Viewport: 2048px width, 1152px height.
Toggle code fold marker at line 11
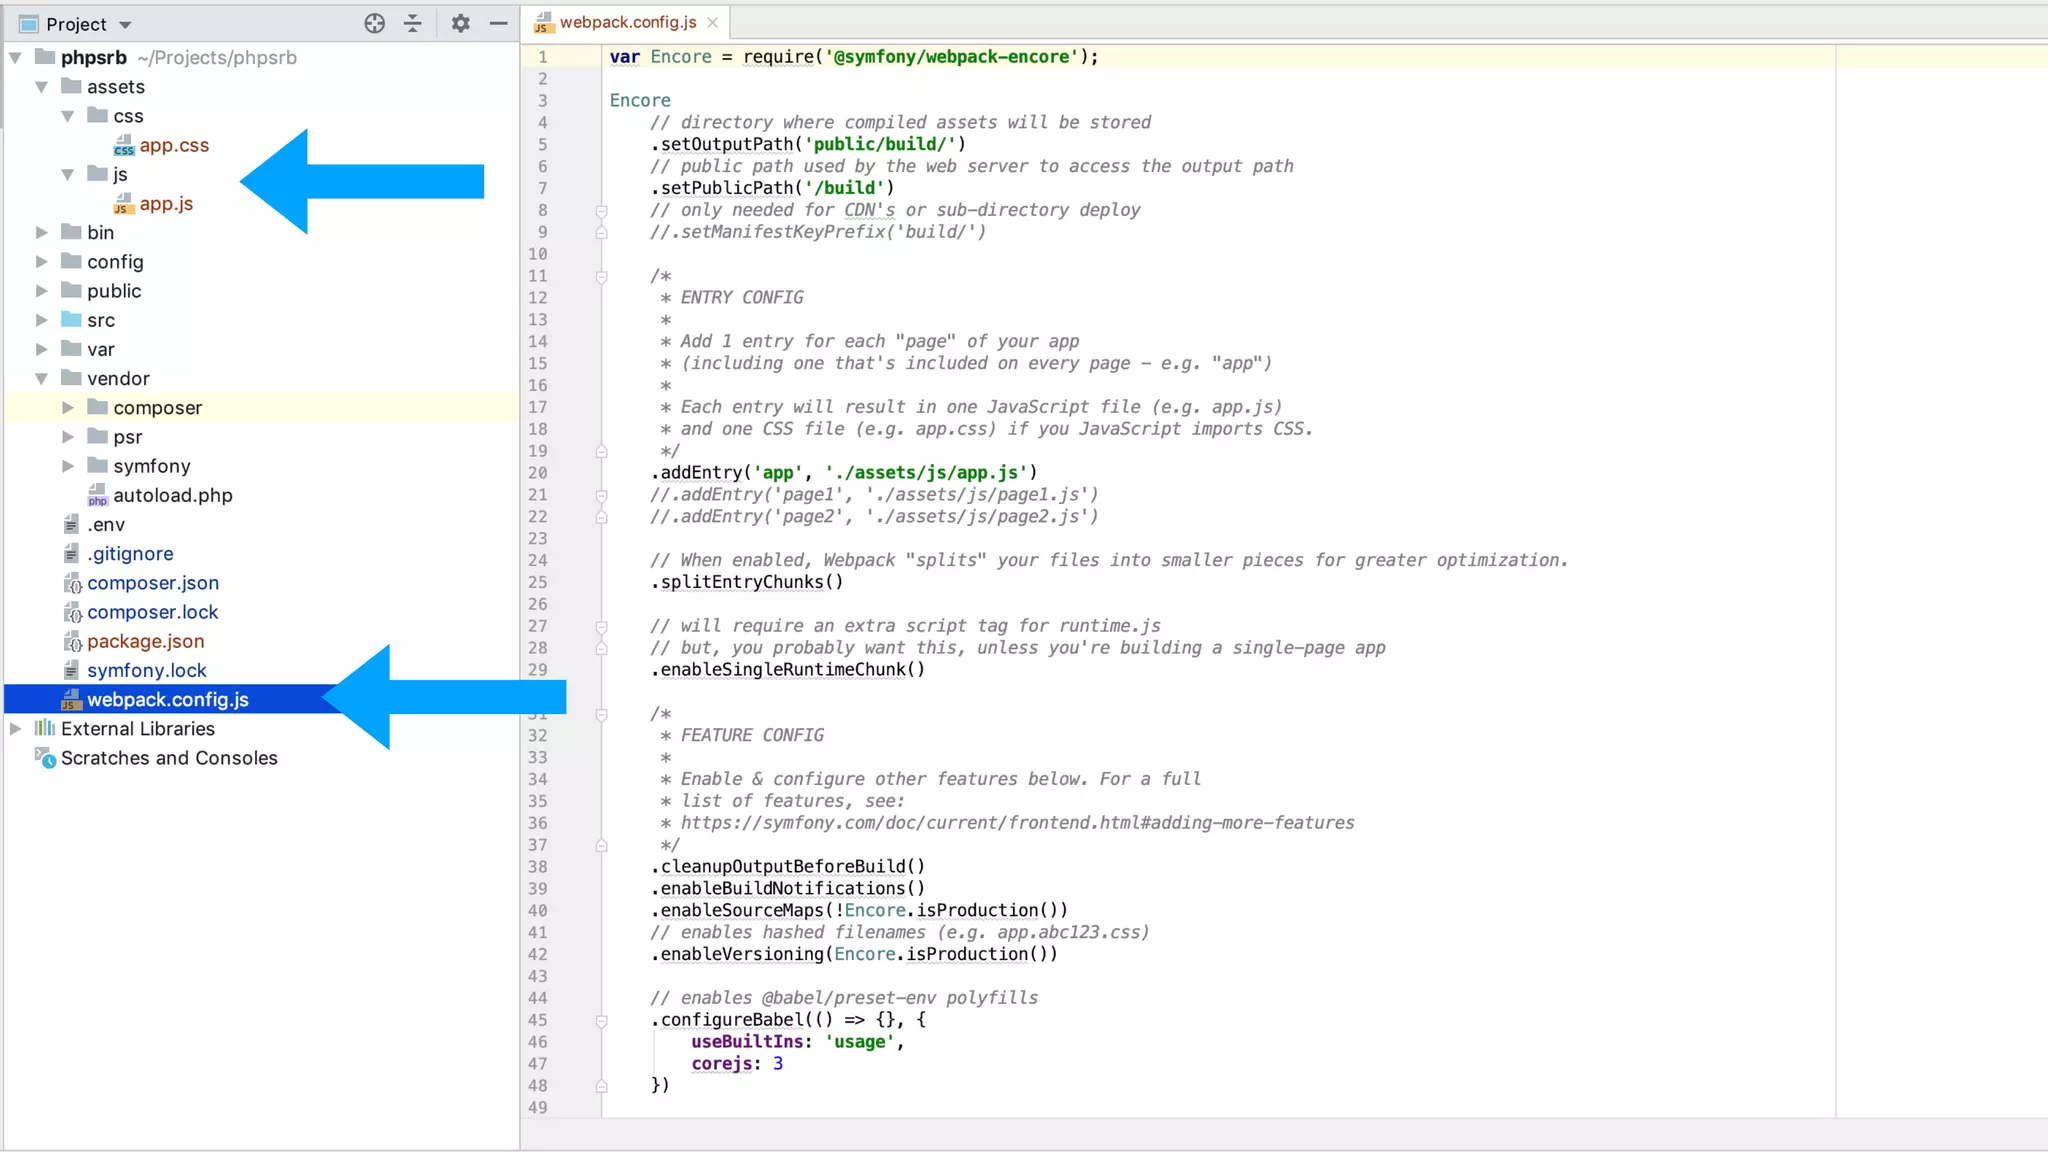[x=601, y=276]
